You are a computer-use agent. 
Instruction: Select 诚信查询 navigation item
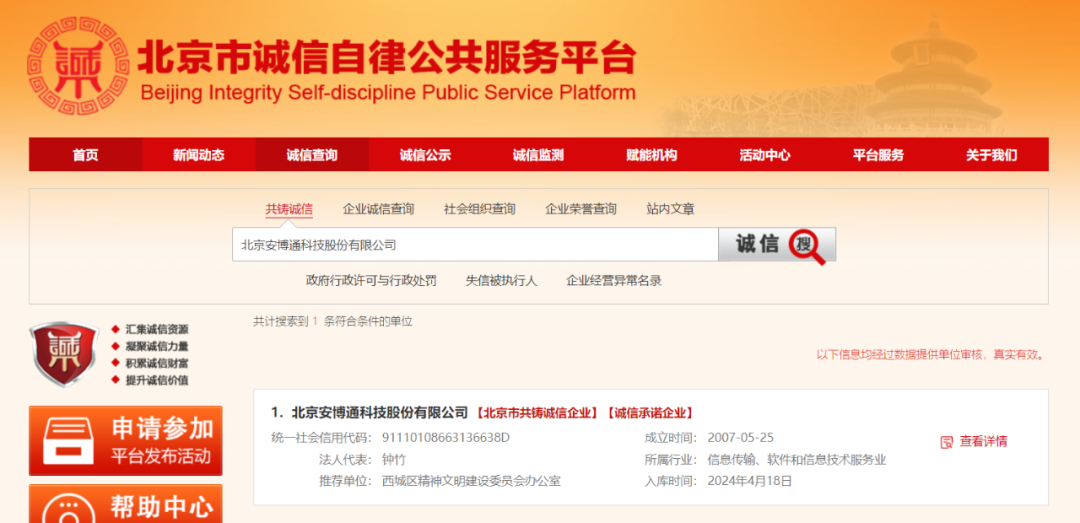pyautogui.click(x=312, y=155)
